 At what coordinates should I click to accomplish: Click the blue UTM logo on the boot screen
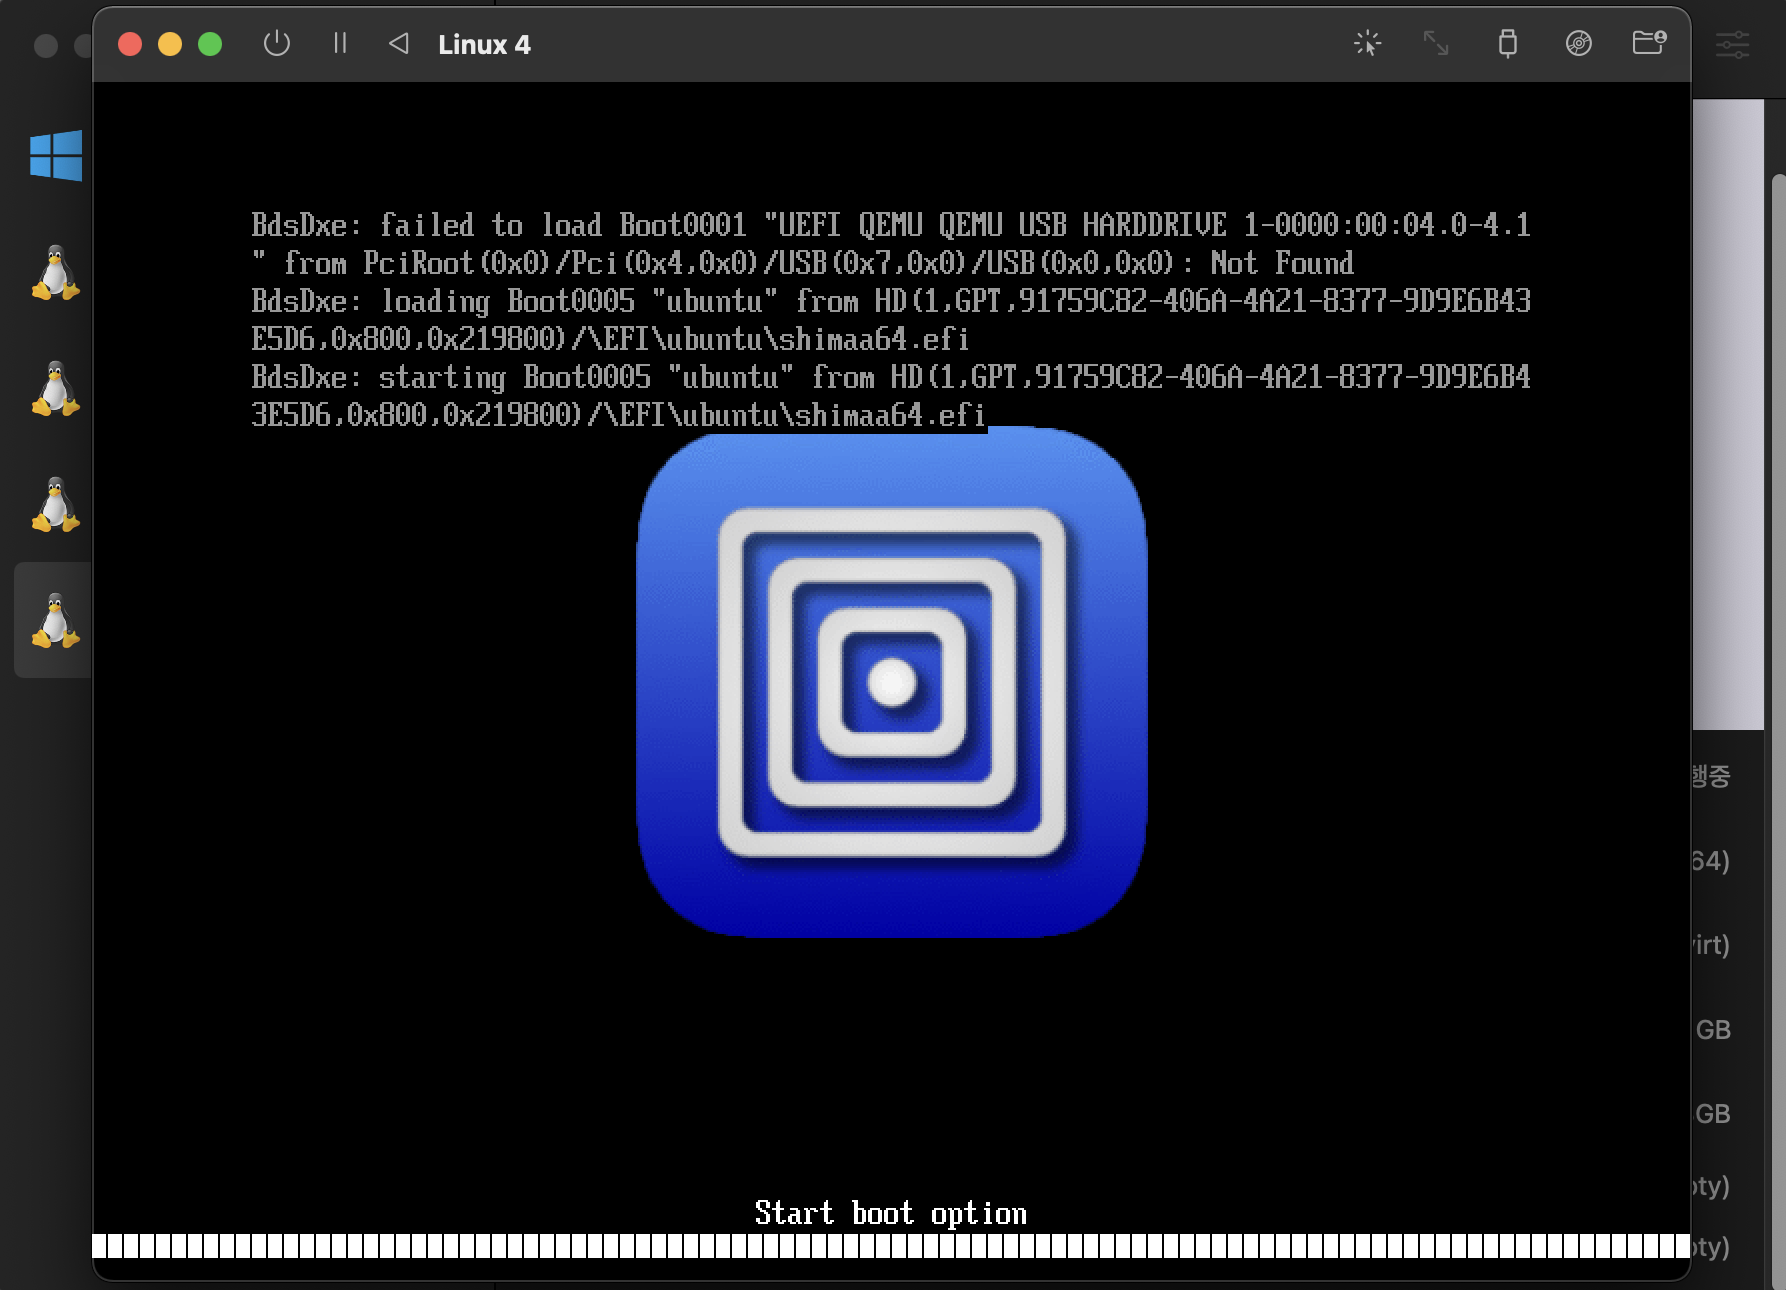pyautogui.click(x=892, y=682)
